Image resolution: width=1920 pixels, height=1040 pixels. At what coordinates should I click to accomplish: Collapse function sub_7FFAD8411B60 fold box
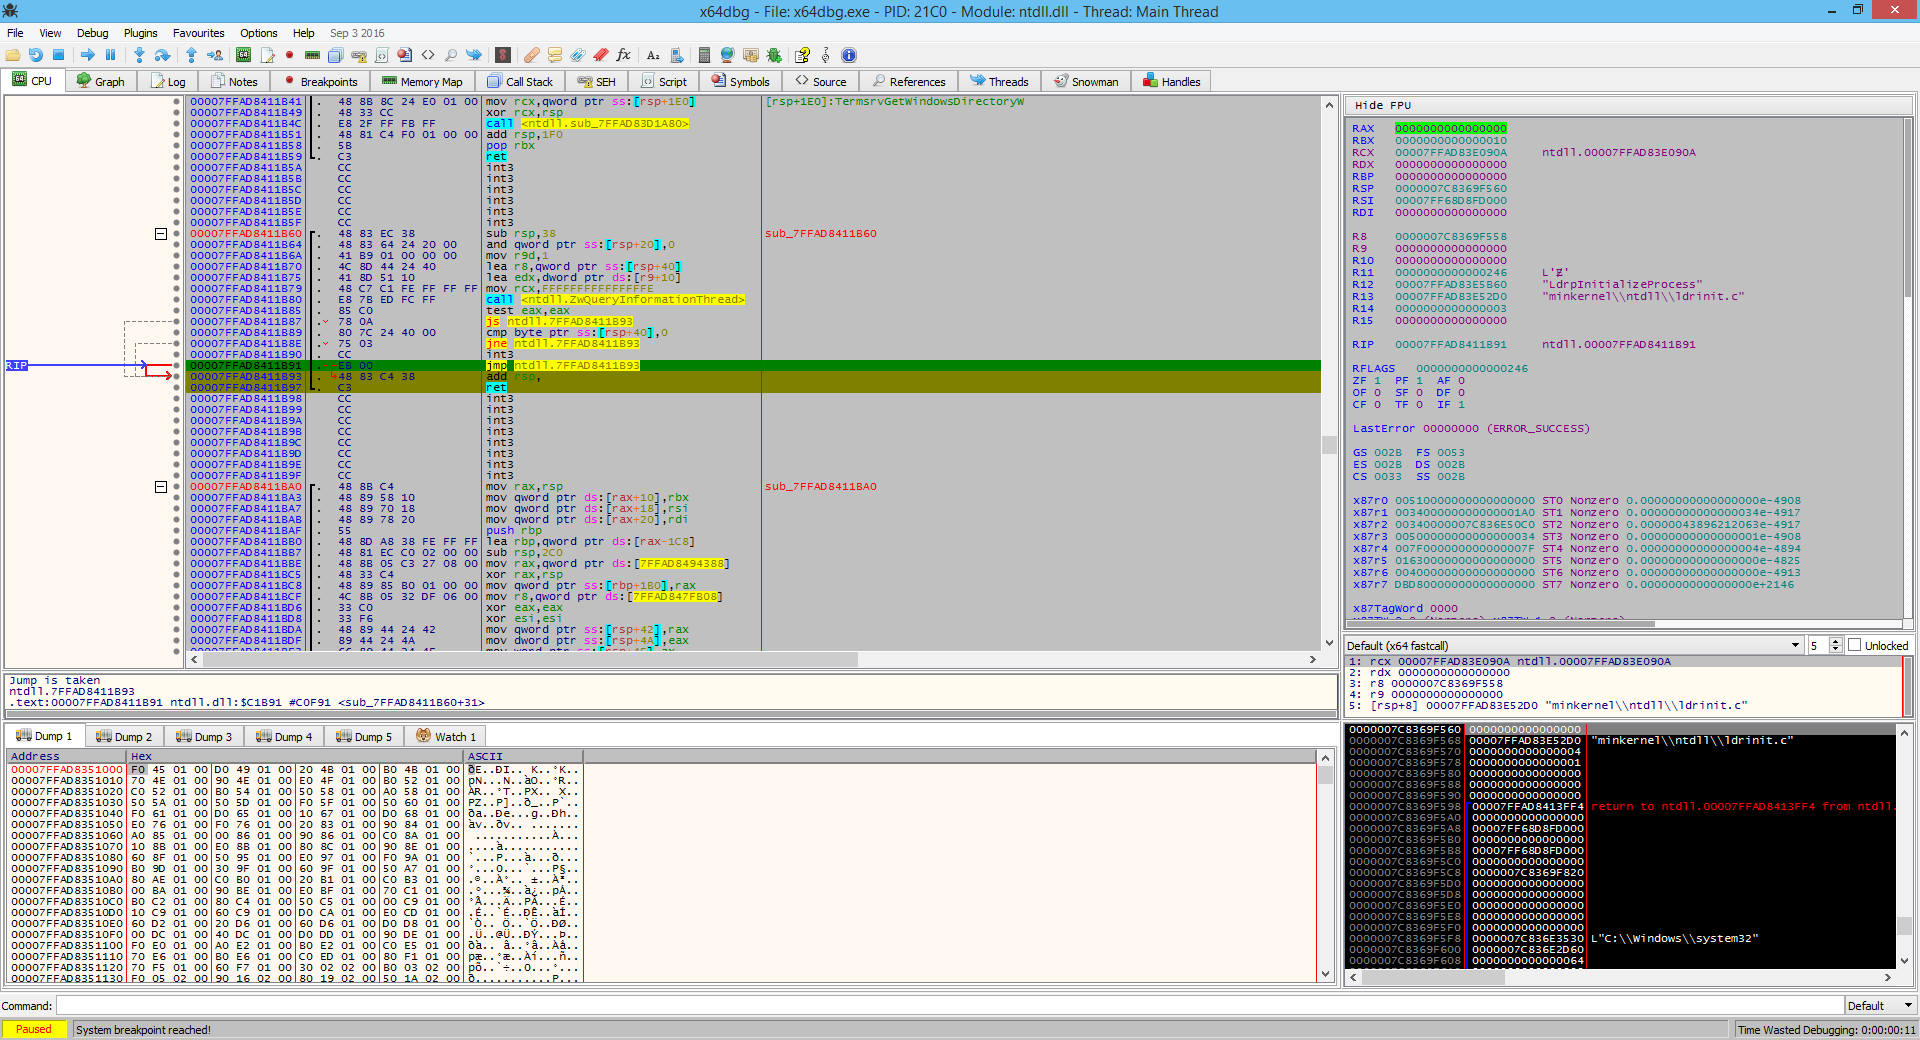(x=161, y=234)
